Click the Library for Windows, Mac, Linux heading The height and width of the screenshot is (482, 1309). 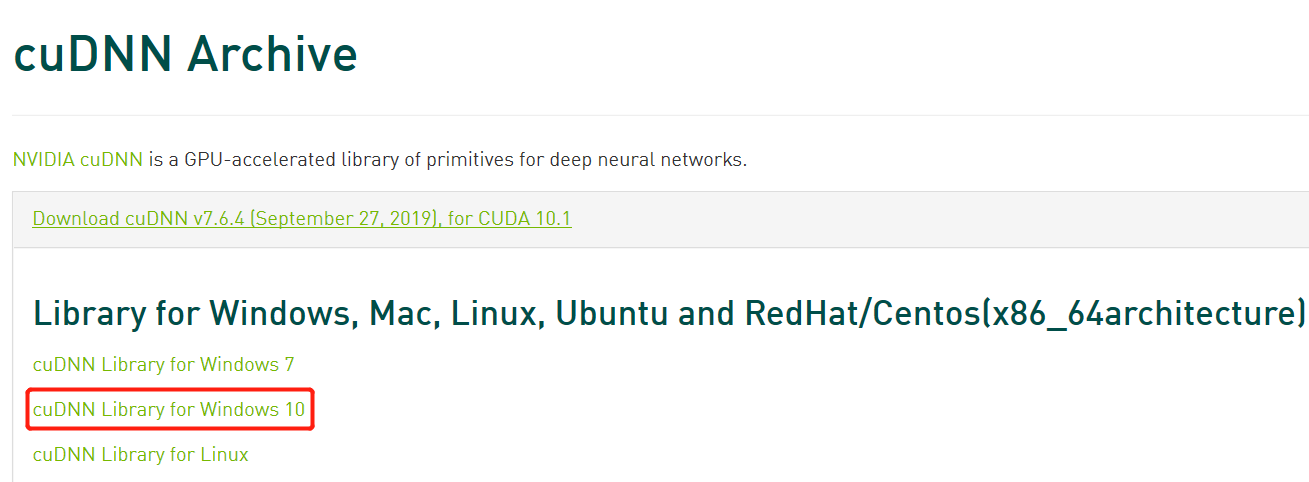coord(669,313)
